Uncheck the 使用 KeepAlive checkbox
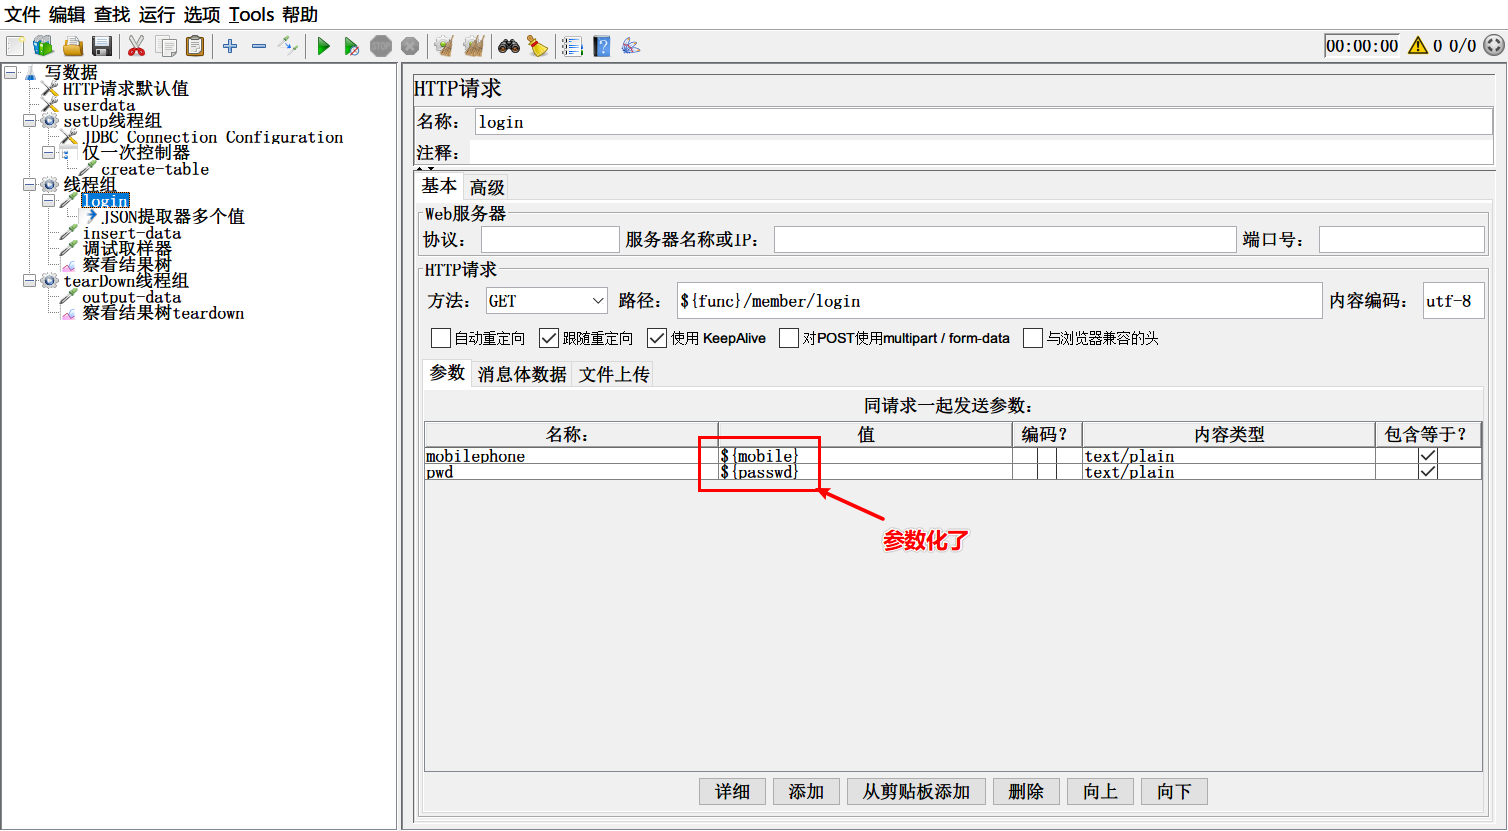 pos(657,338)
